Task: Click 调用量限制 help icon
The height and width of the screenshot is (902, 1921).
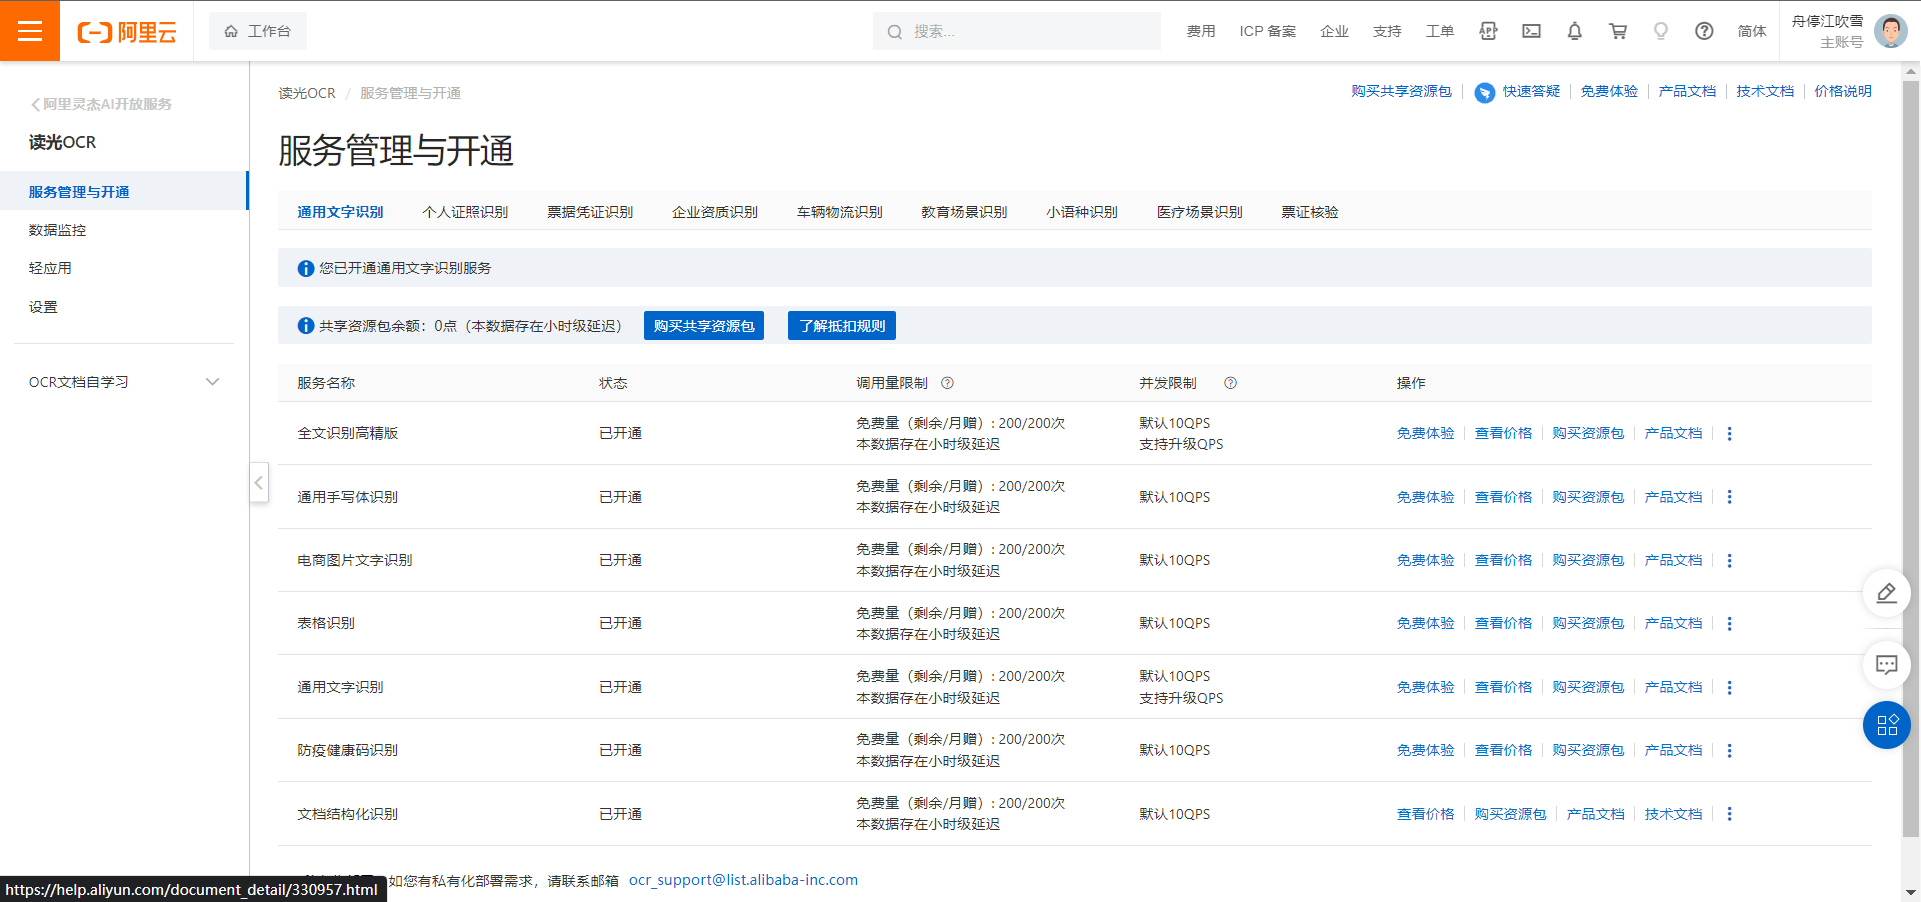Action: [x=947, y=383]
